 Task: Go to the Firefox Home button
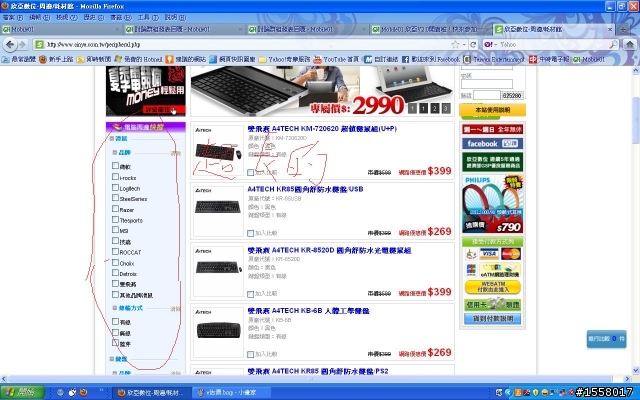pyautogui.click(x=629, y=44)
